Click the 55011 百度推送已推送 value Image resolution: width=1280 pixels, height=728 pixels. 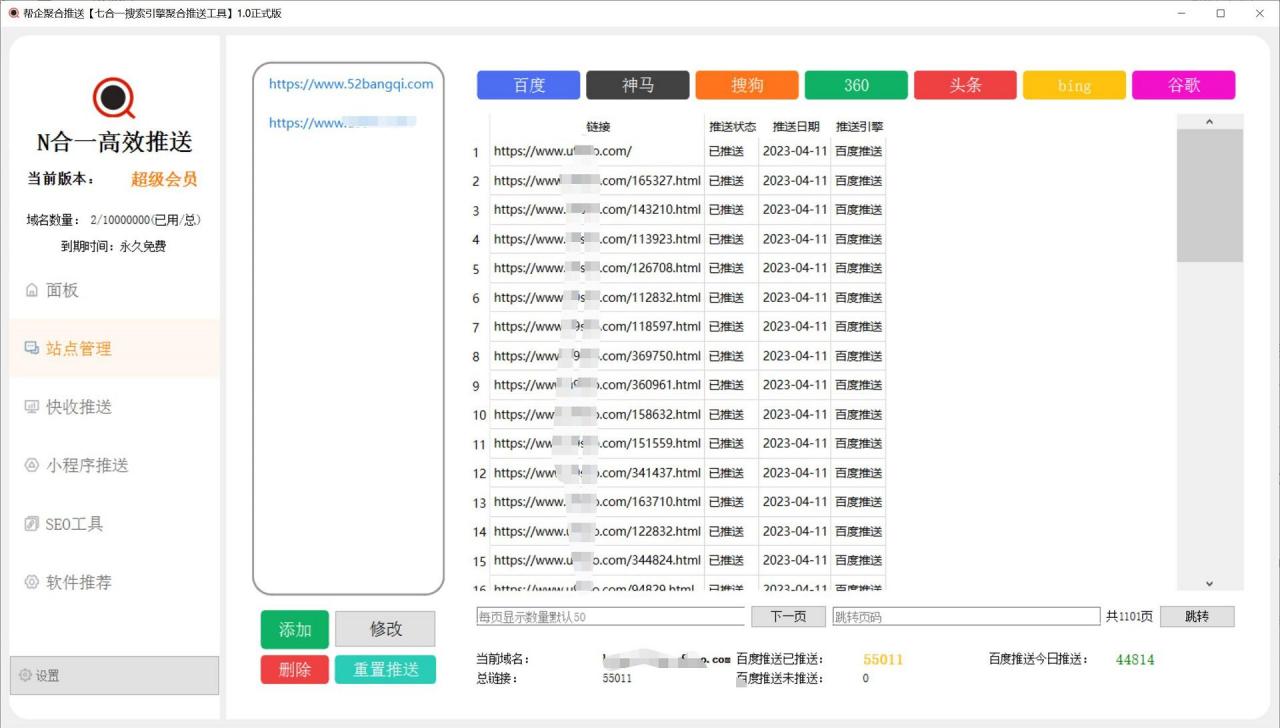click(x=883, y=659)
